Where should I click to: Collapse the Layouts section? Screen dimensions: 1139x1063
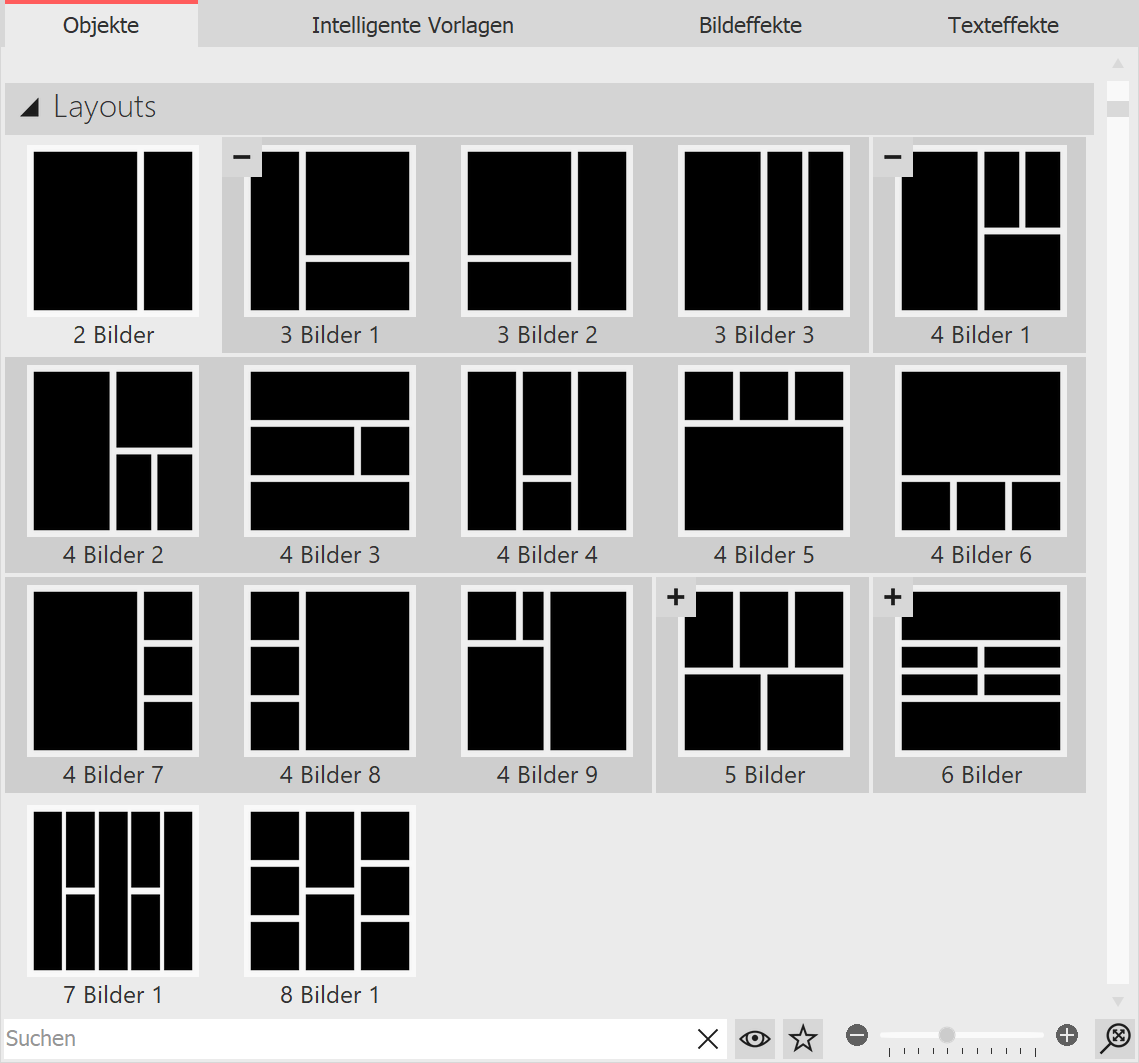click(29, 107)
